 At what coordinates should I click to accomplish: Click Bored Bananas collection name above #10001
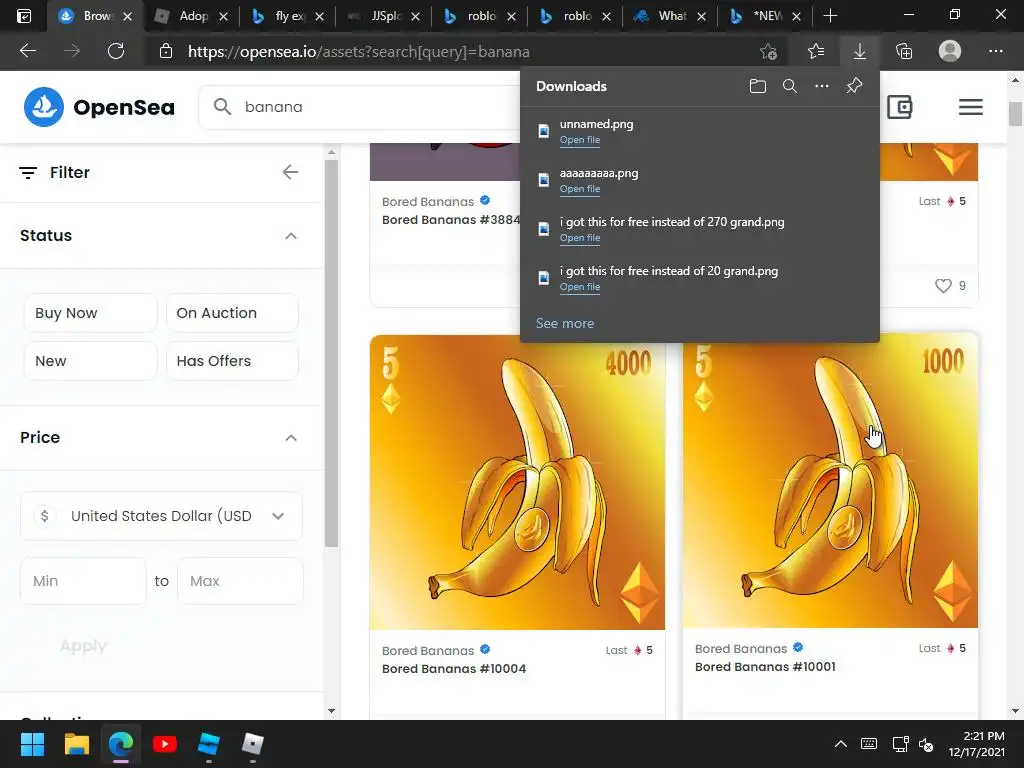pos(741,648)
